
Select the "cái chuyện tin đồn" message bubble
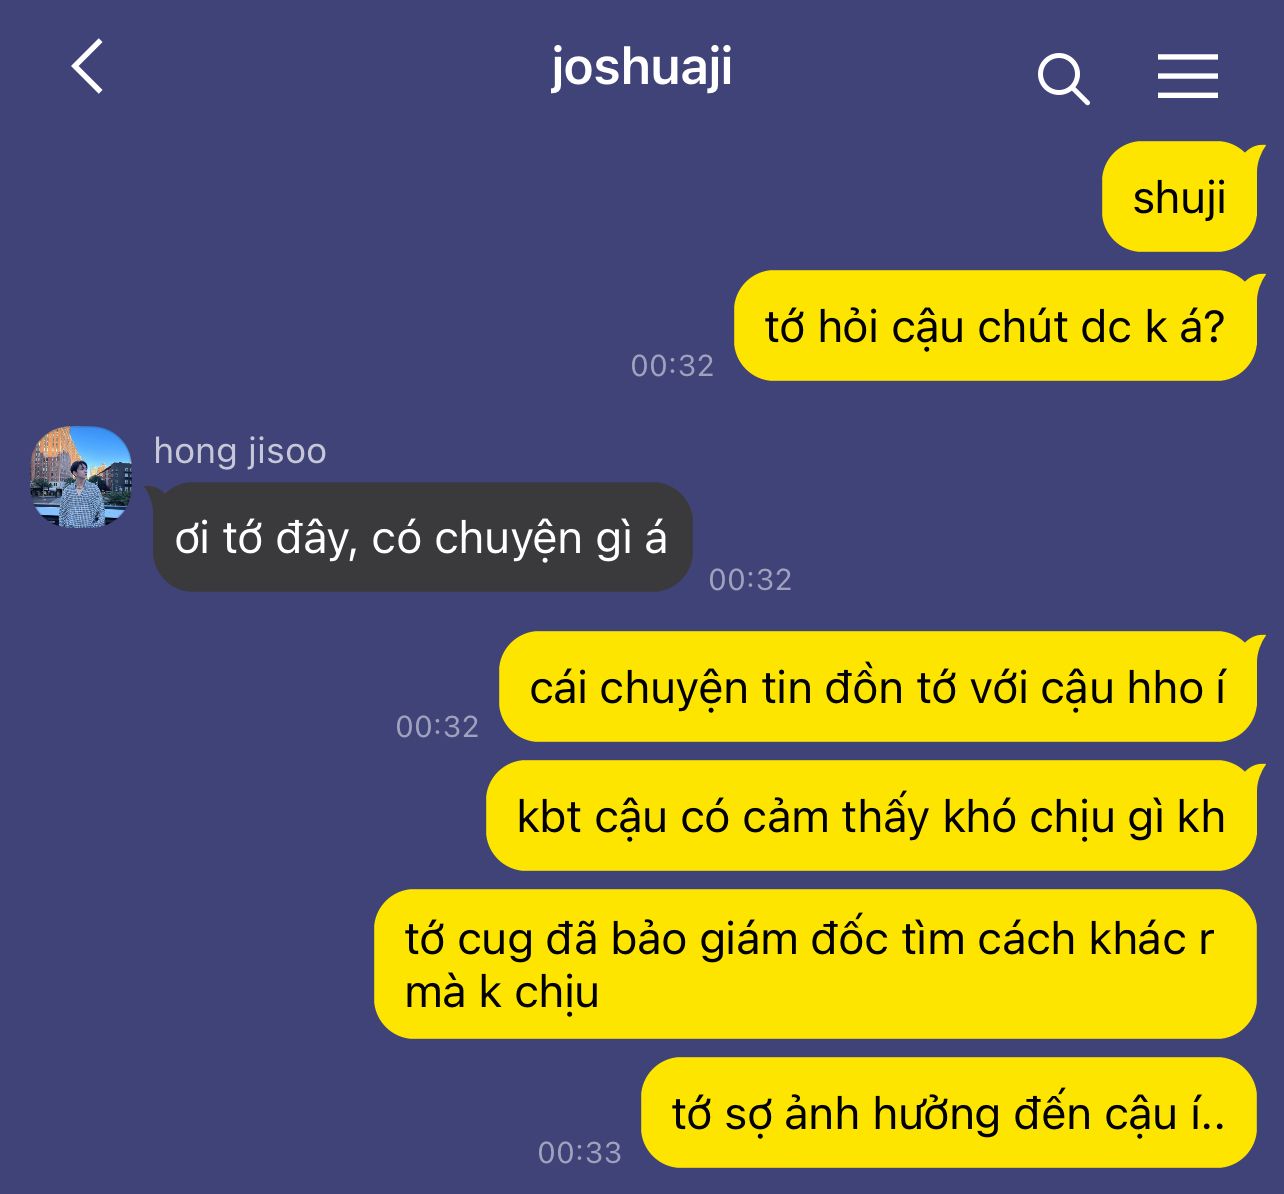(x=878, y=687)
